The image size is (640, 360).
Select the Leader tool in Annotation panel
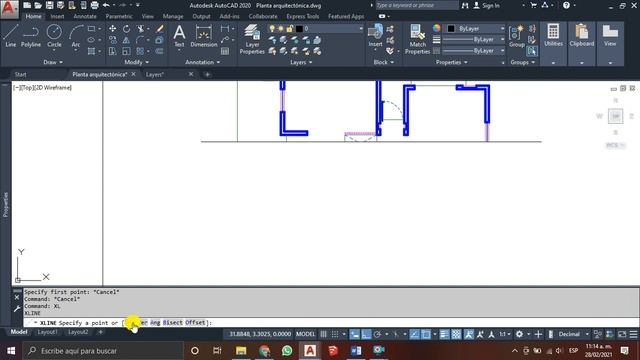[x=225, y=40]
